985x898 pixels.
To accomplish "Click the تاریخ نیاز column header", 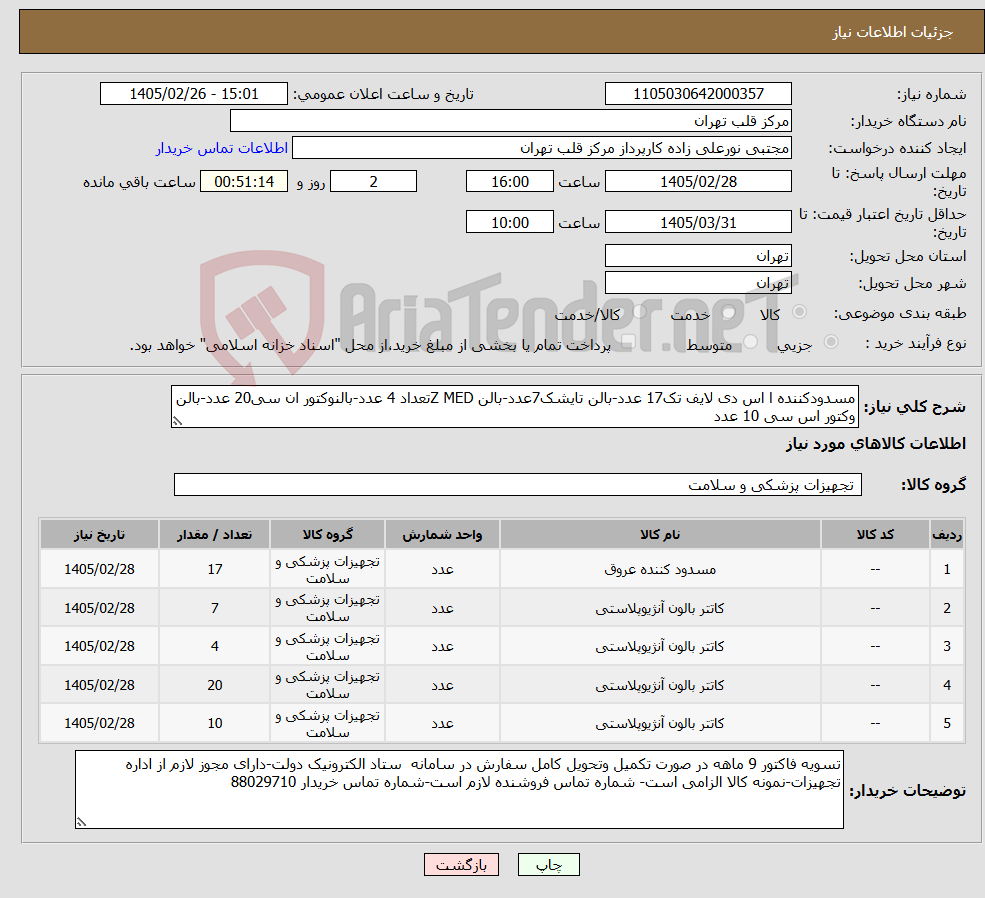I will [x=99, y=534].
